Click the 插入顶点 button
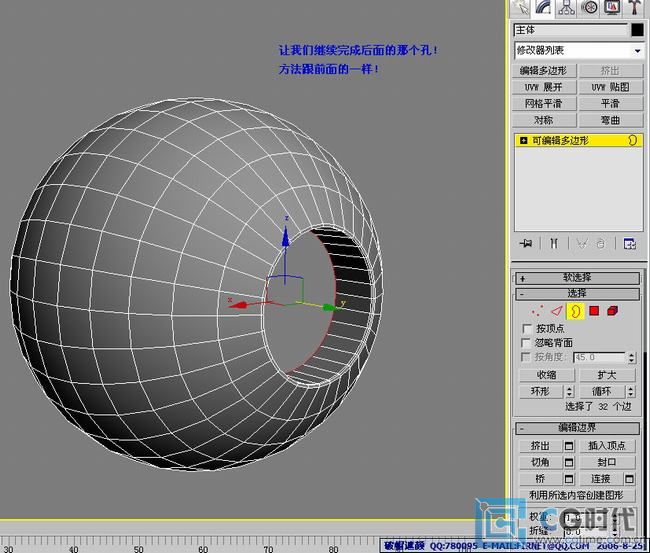The image size is (650, 553). (607, 446)
